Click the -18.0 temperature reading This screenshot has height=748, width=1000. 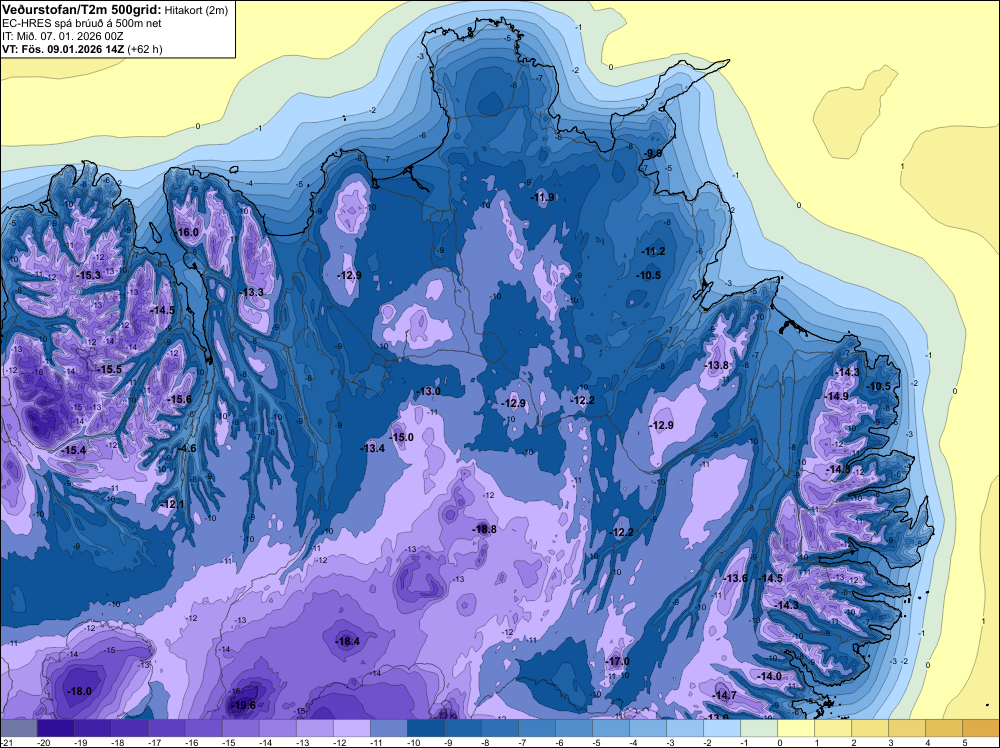click(x=79, y=691)
